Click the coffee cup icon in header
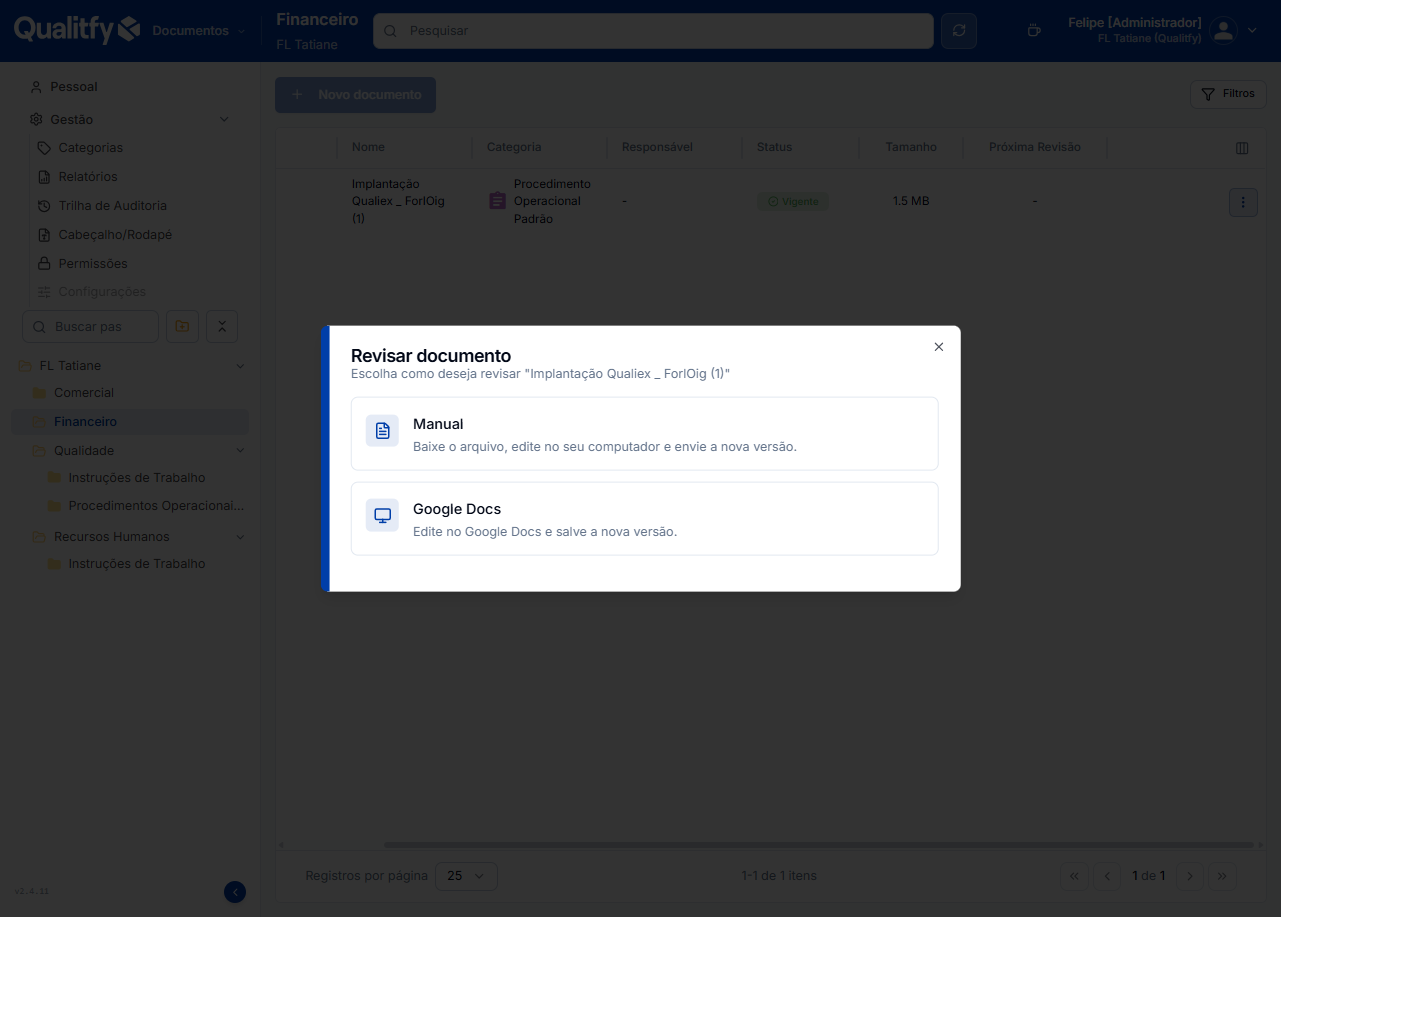This screenshot has height=1018, width=1423. (x=1034, y=31)
